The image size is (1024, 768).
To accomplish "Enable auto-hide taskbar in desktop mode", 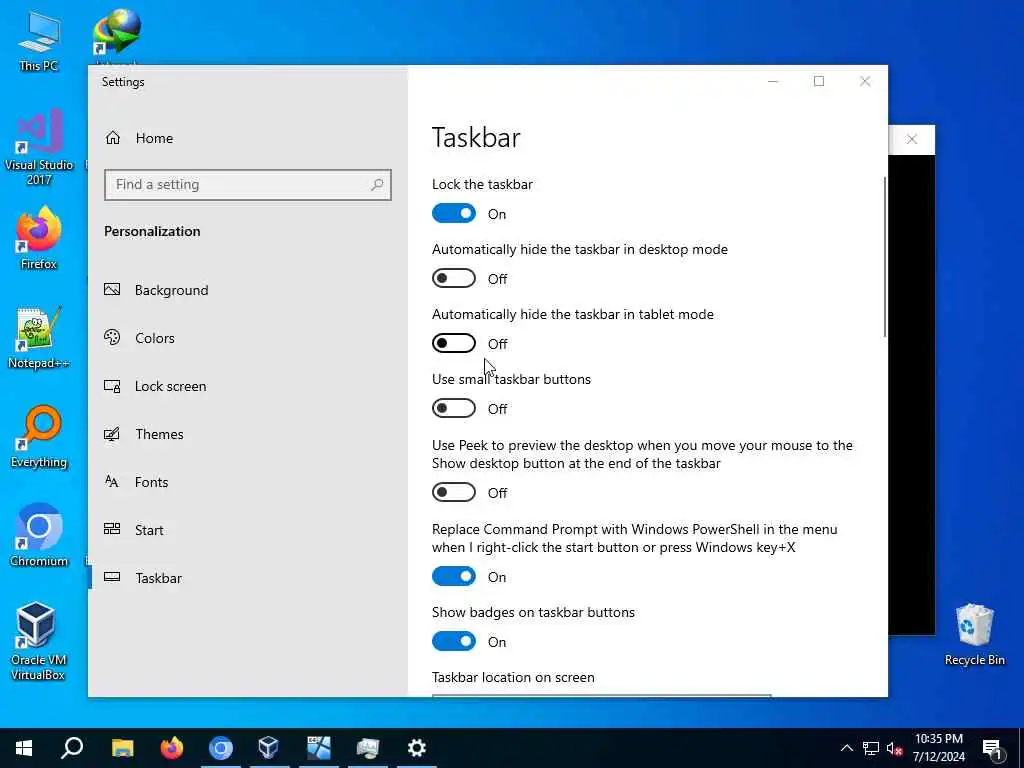I will coord(454,279).
